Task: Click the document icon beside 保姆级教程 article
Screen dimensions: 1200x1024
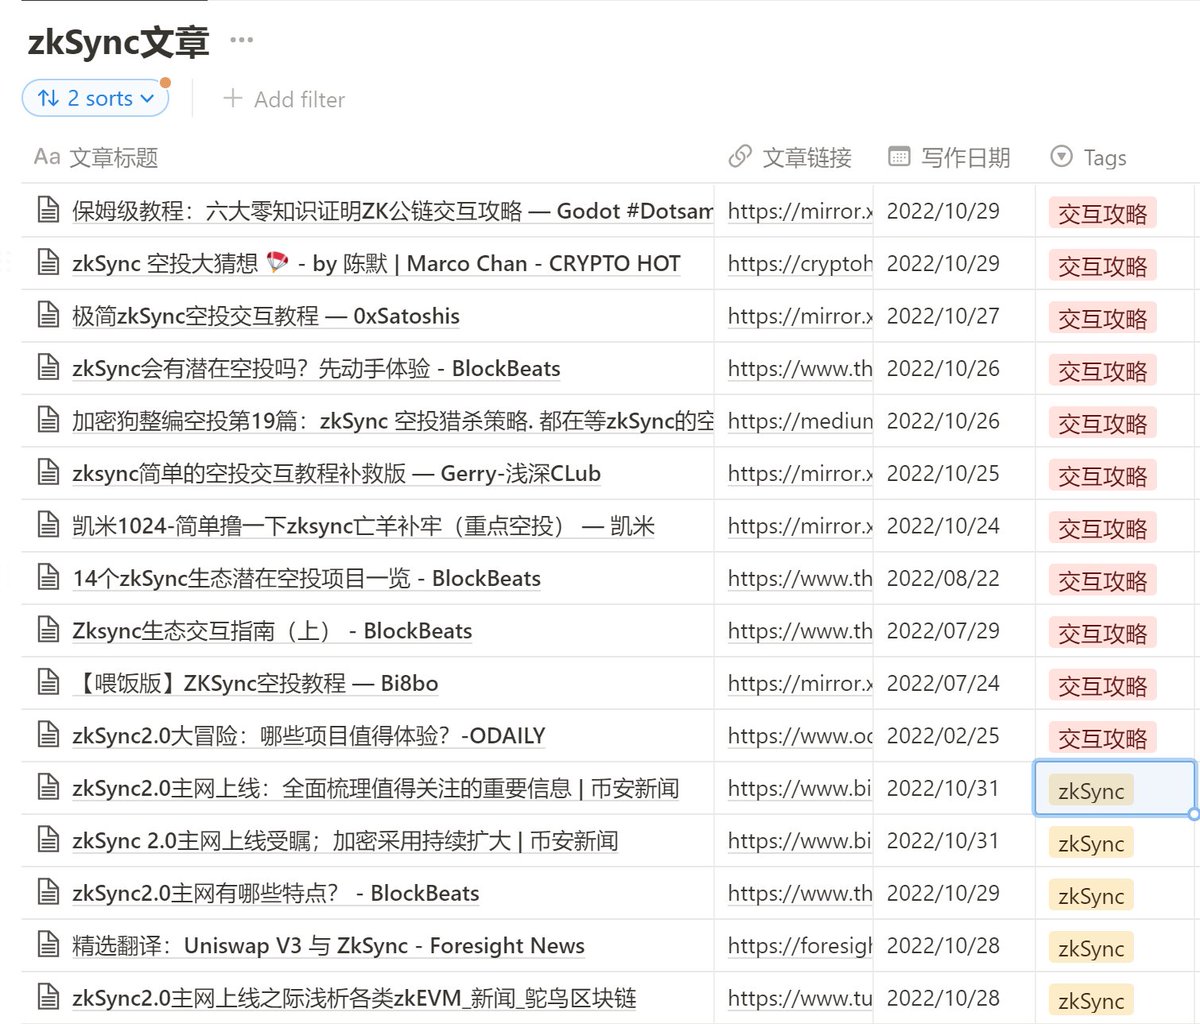Action: tap(49, 211)
